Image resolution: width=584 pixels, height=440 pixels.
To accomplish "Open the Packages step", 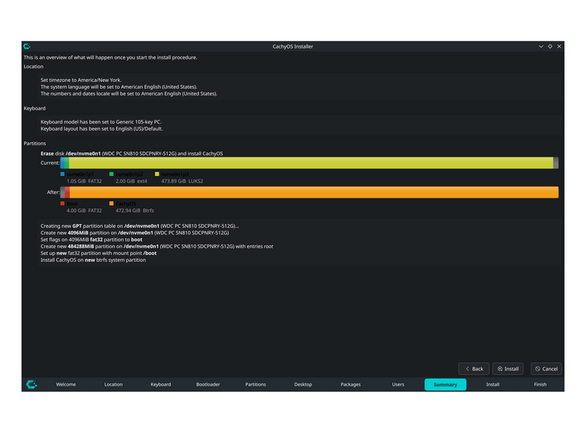I will (x=350, y=384).
